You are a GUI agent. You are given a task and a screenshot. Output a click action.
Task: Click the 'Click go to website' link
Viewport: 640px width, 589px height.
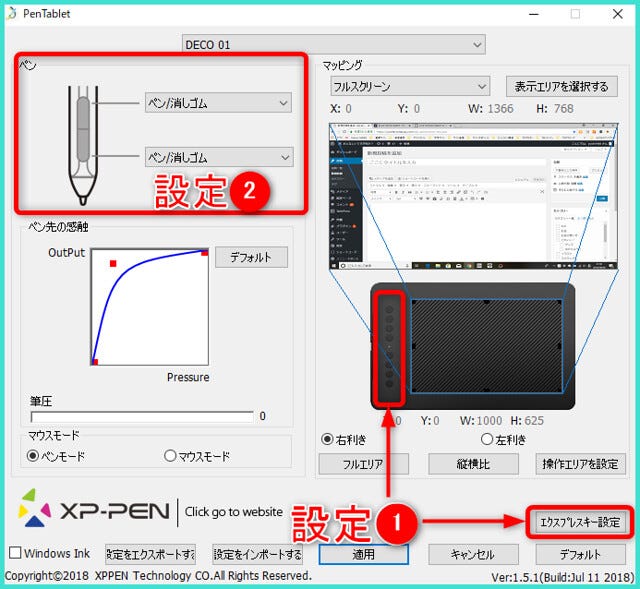click(234, 512)
